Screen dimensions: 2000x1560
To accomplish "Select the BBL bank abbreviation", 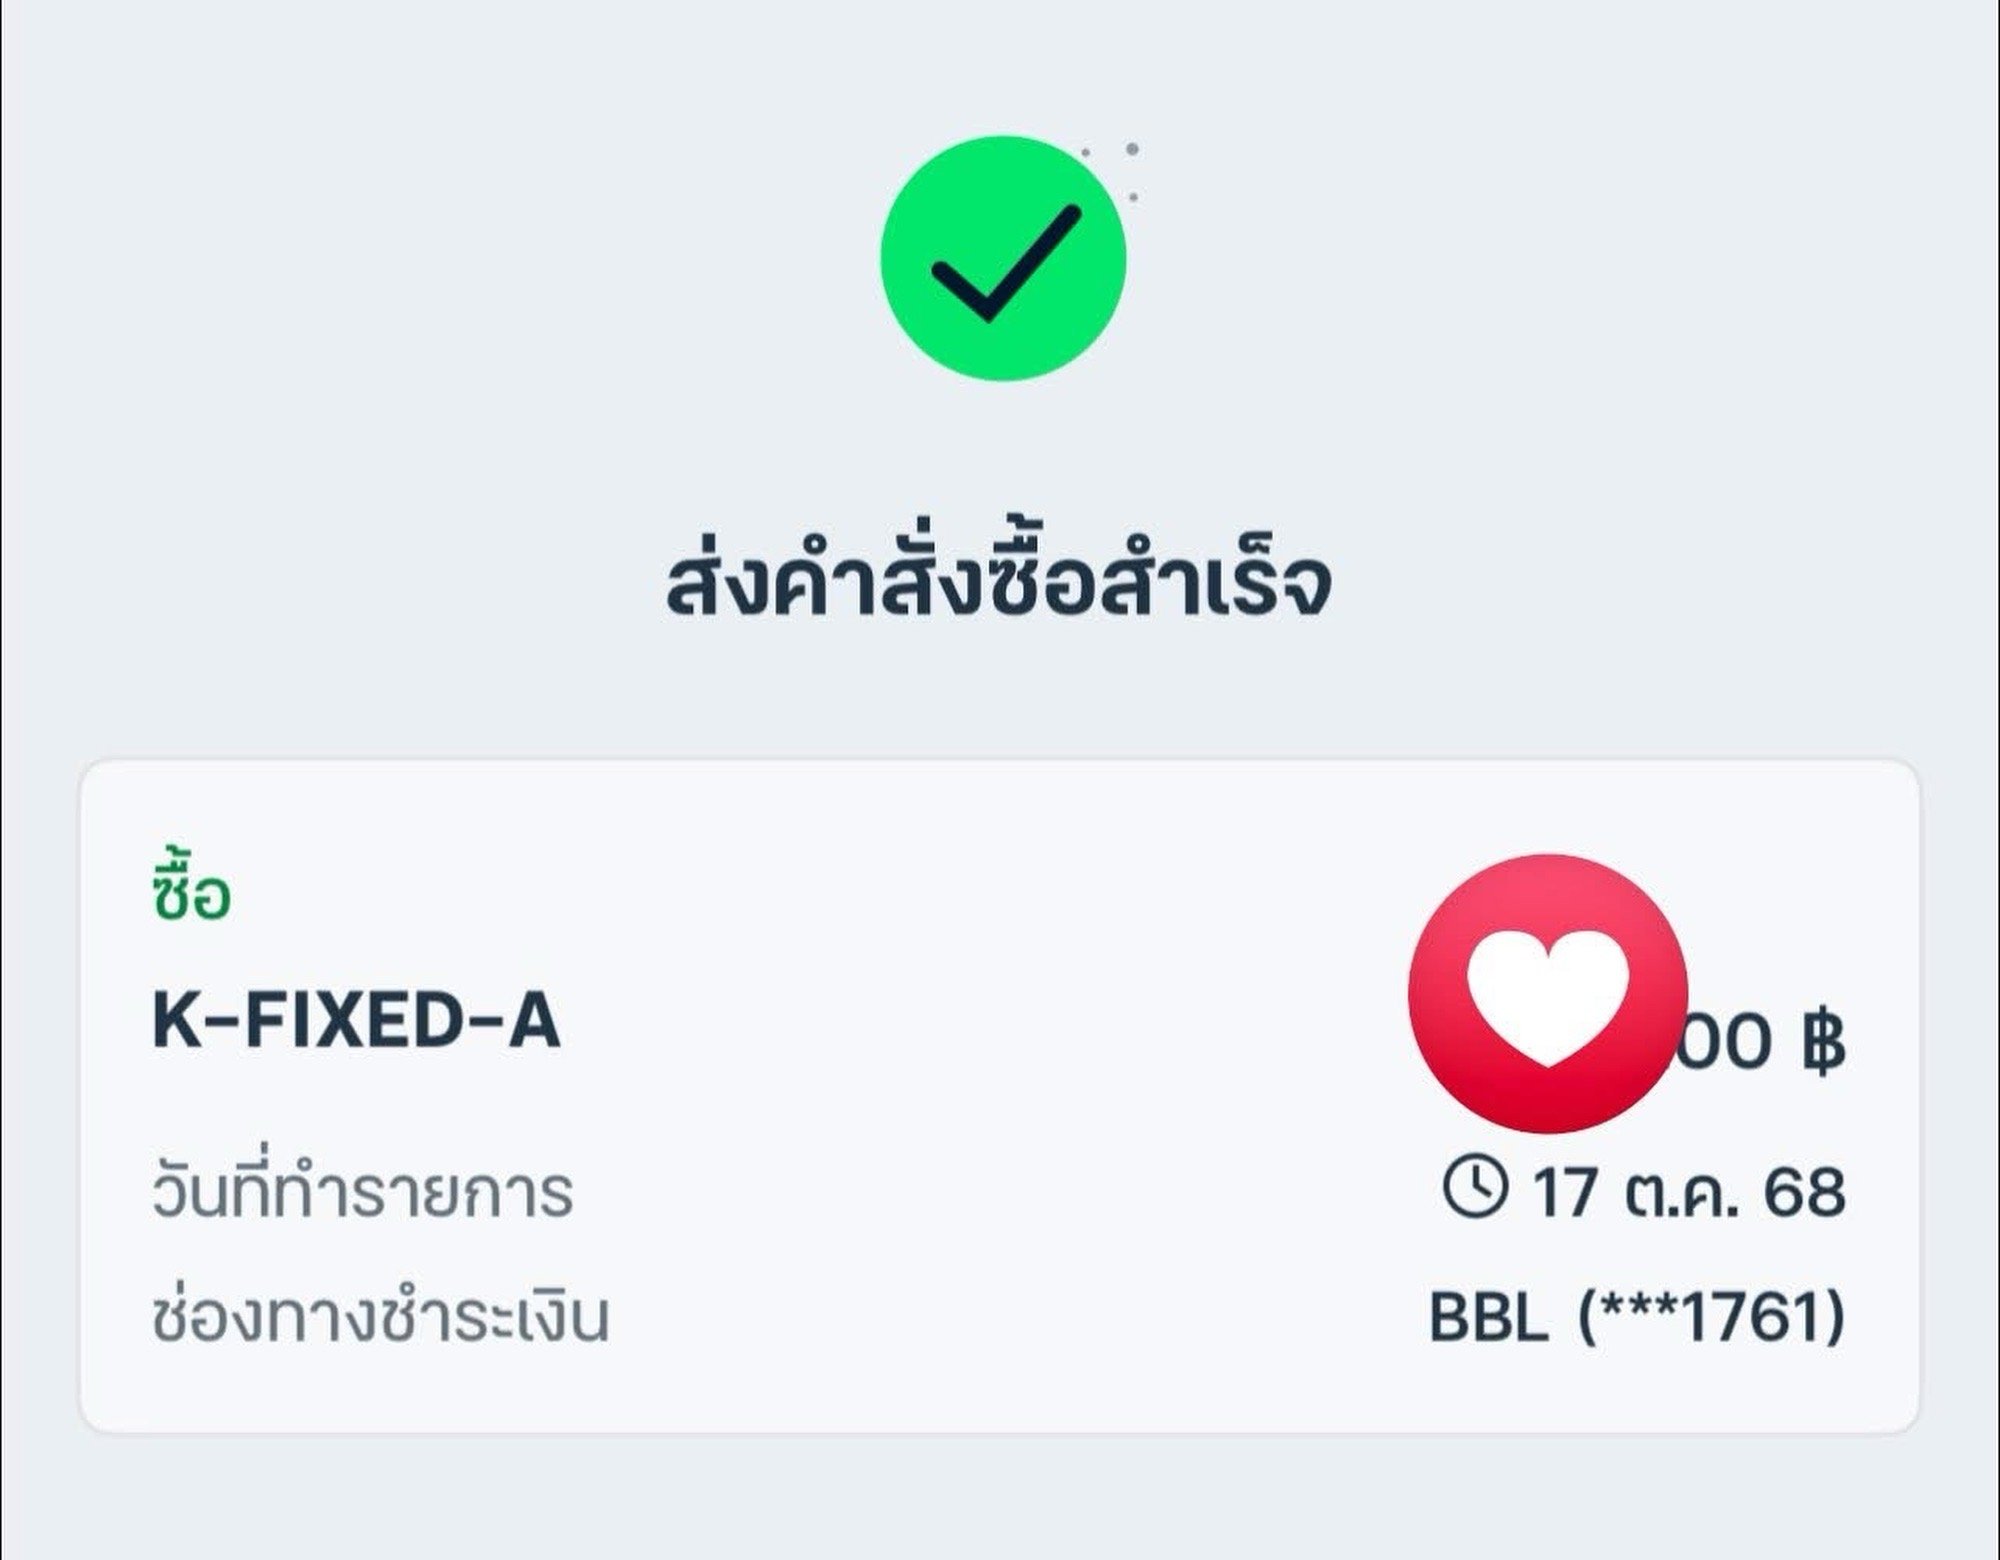I will click(x=1488, y=1317).
